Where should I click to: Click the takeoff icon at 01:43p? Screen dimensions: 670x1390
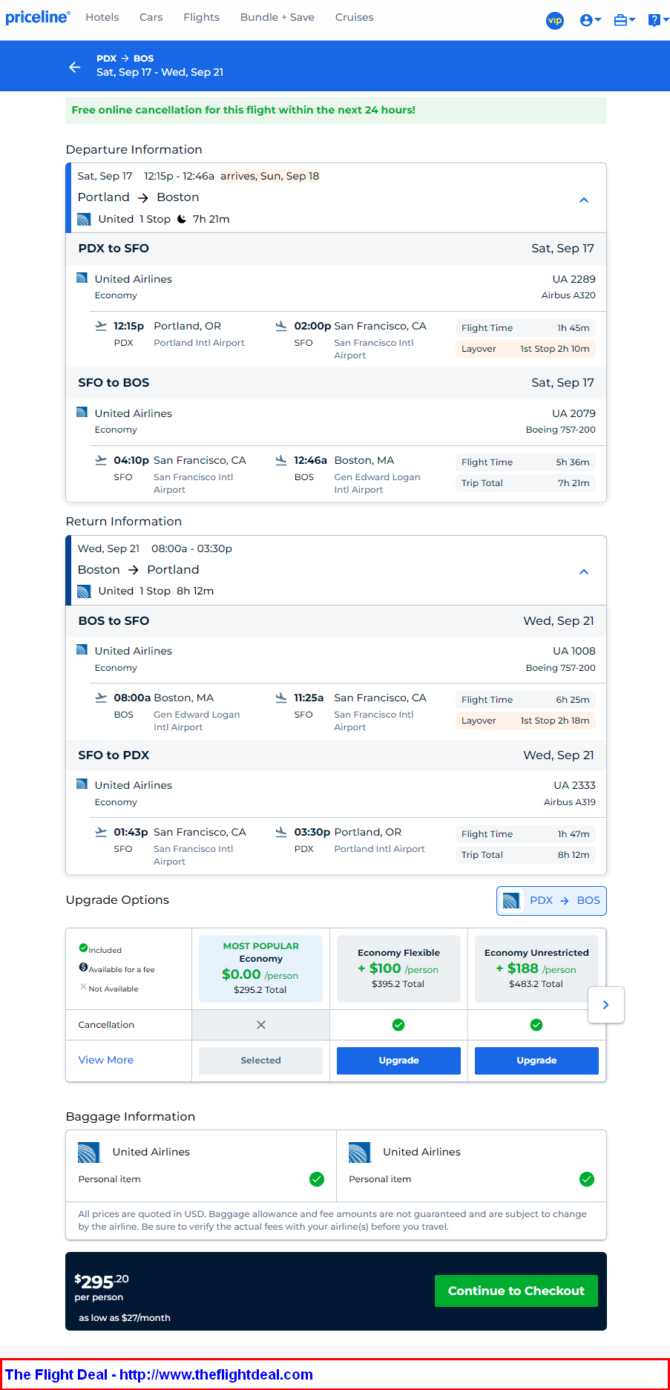point(101,832)
